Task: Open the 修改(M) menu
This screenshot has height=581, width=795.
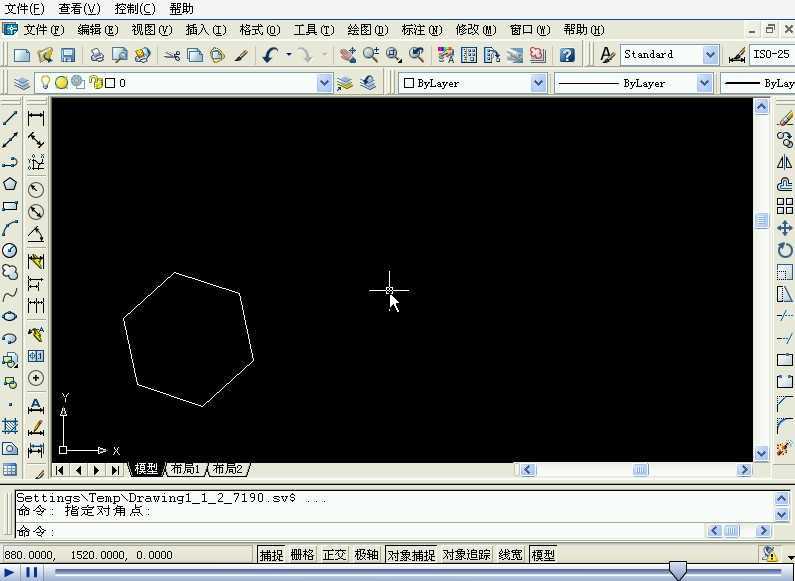Action: point(476,30)
